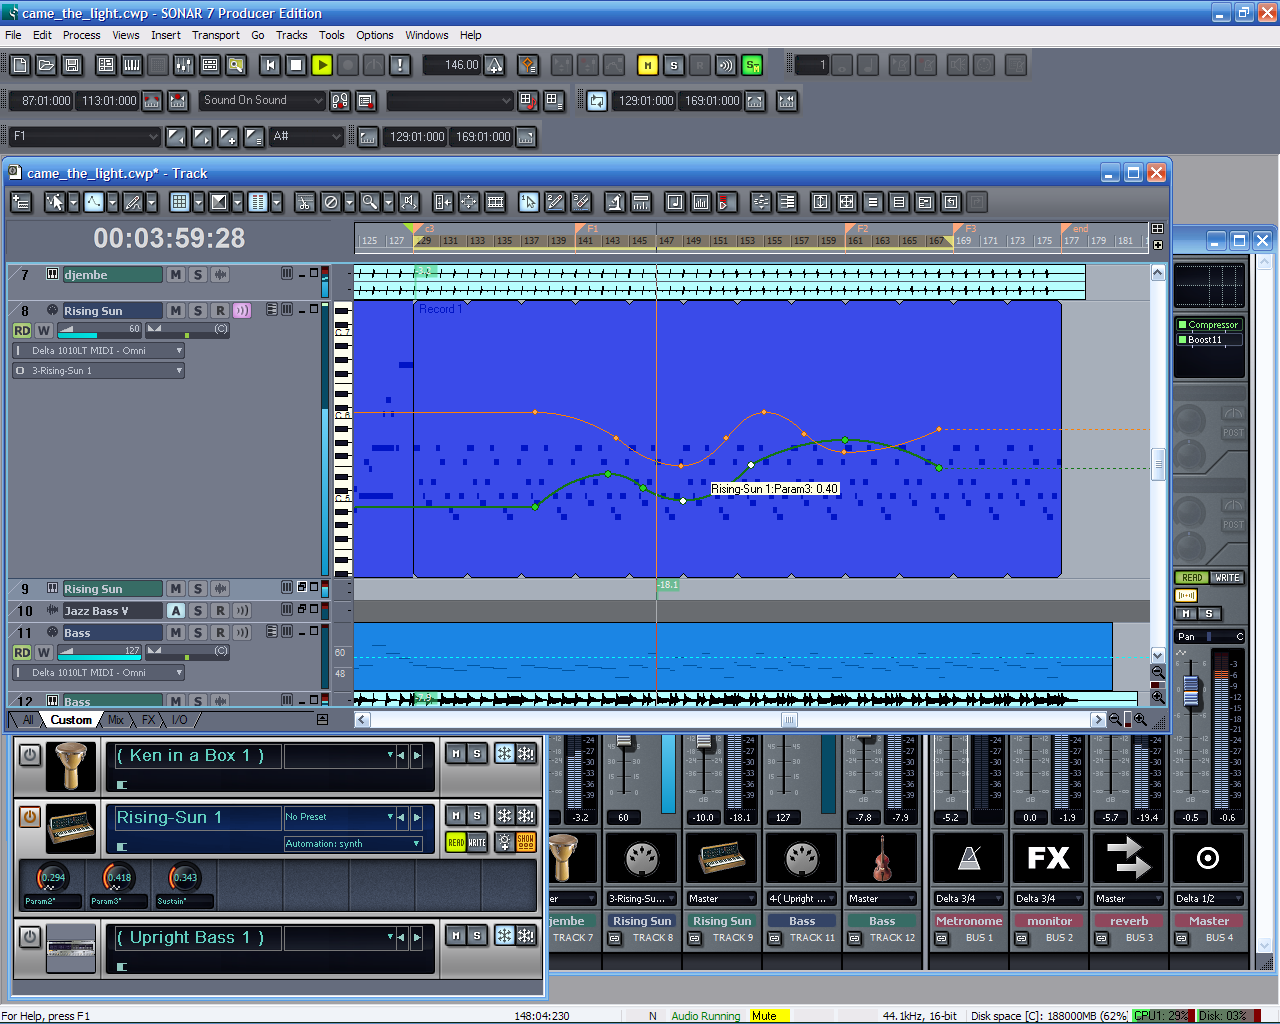The width and height of the screenshot is (1280, 1024).
Task: Open the Automation: synth dropdown
Action: (x=353, y=844)
